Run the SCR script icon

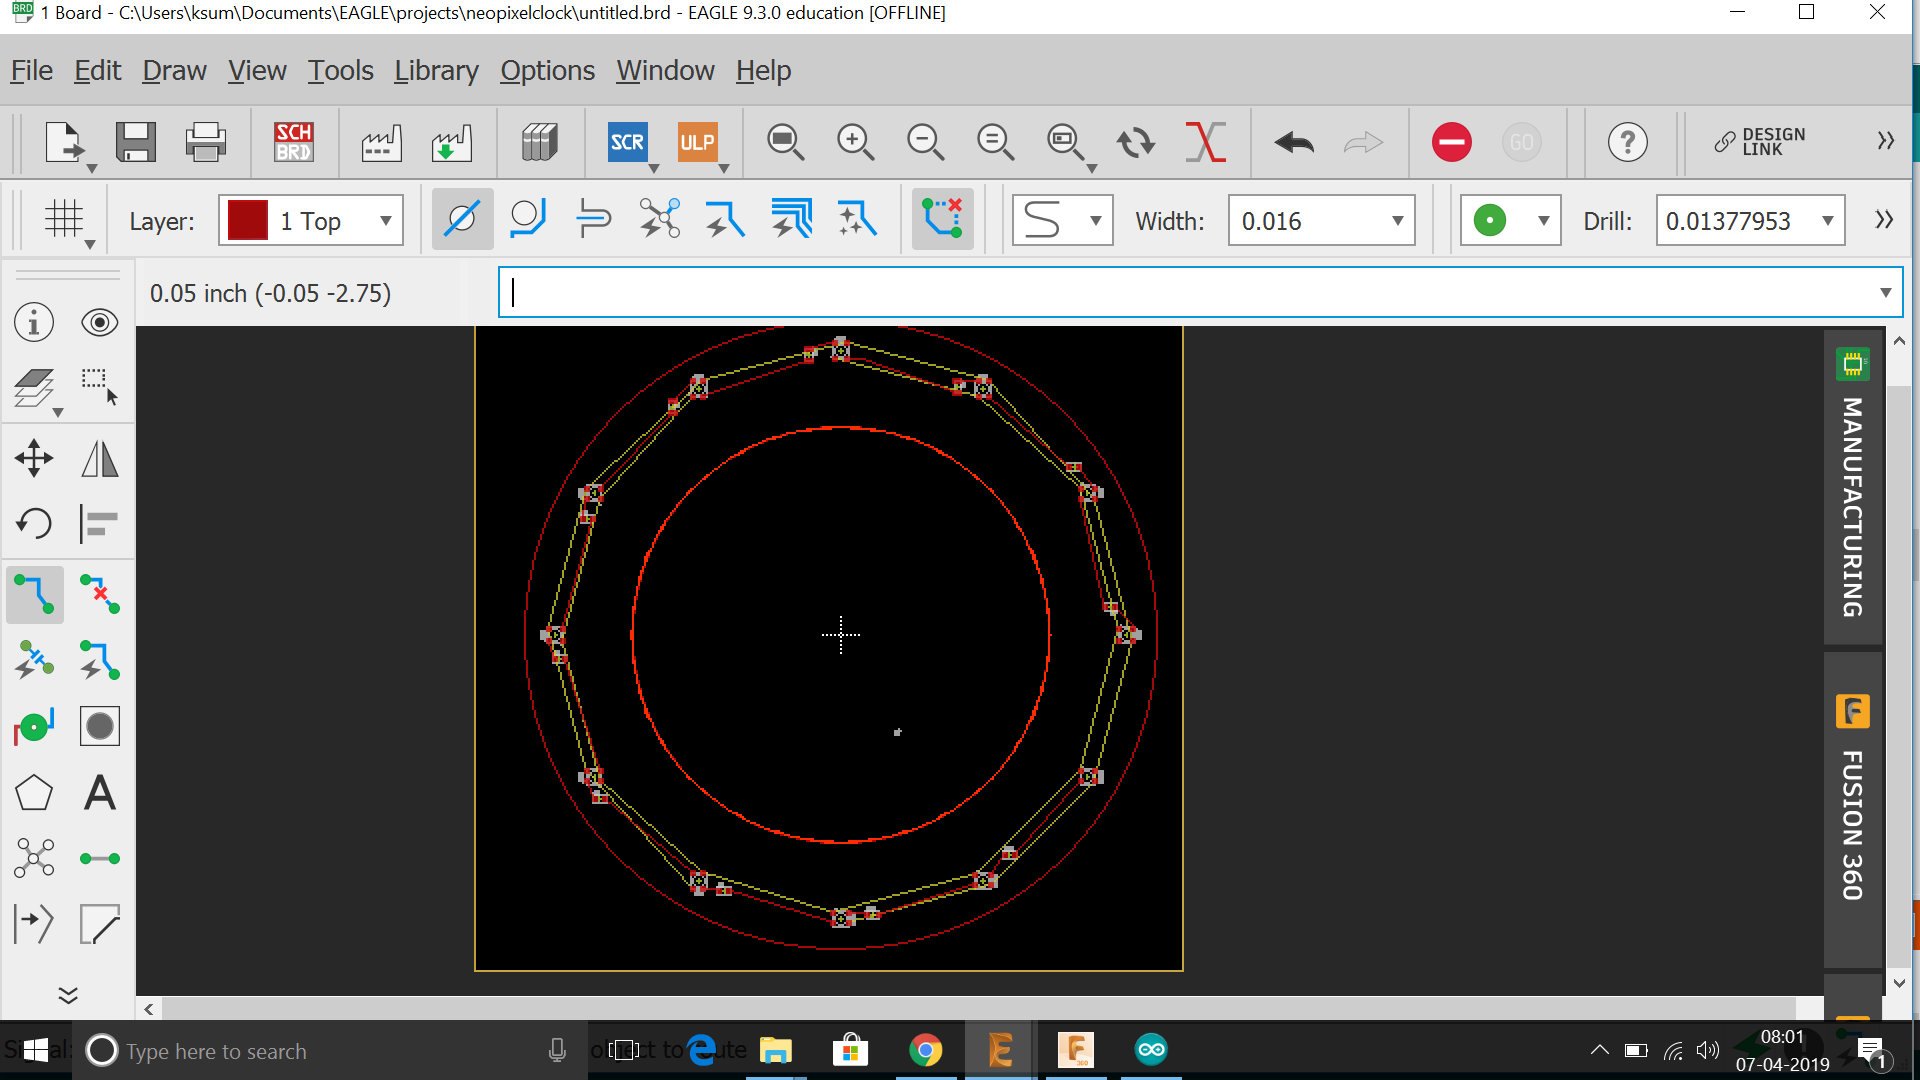coord(627,142)
